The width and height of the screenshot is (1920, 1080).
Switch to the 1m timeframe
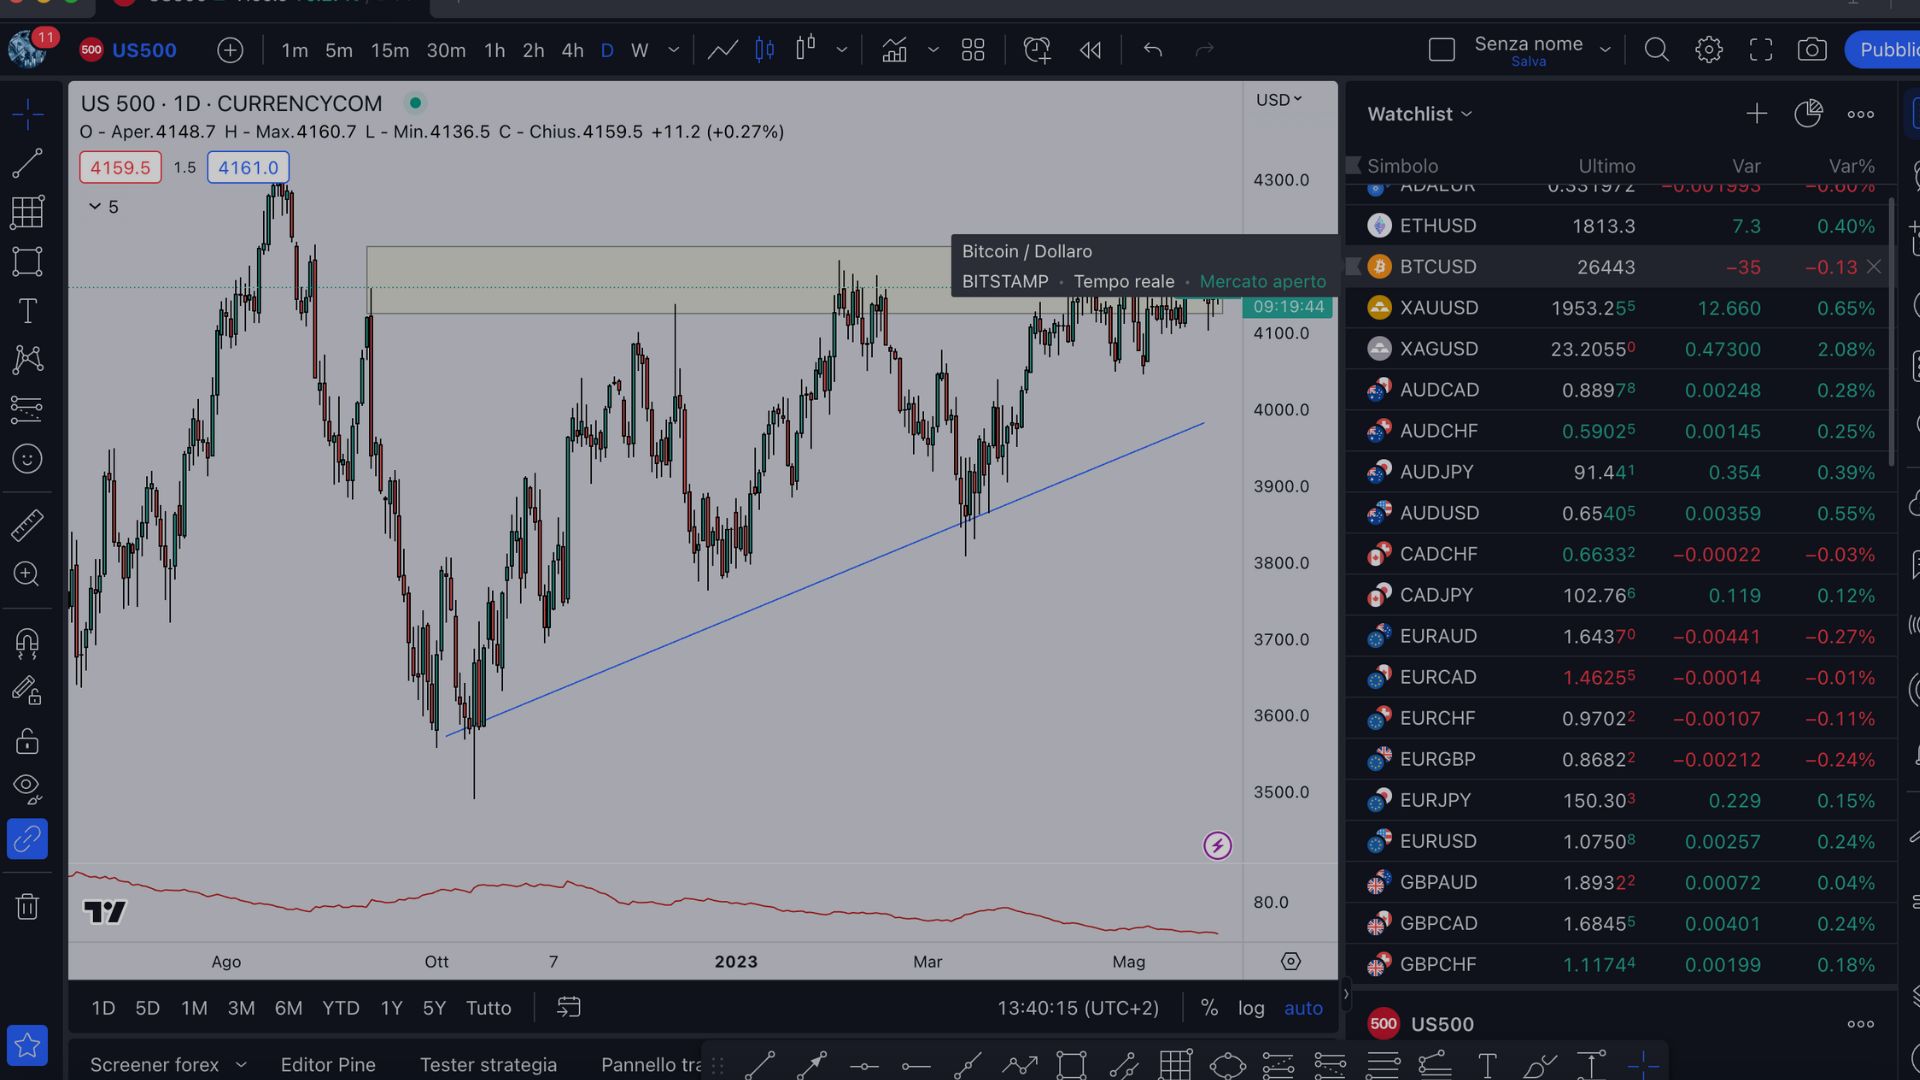click(294, 50)
